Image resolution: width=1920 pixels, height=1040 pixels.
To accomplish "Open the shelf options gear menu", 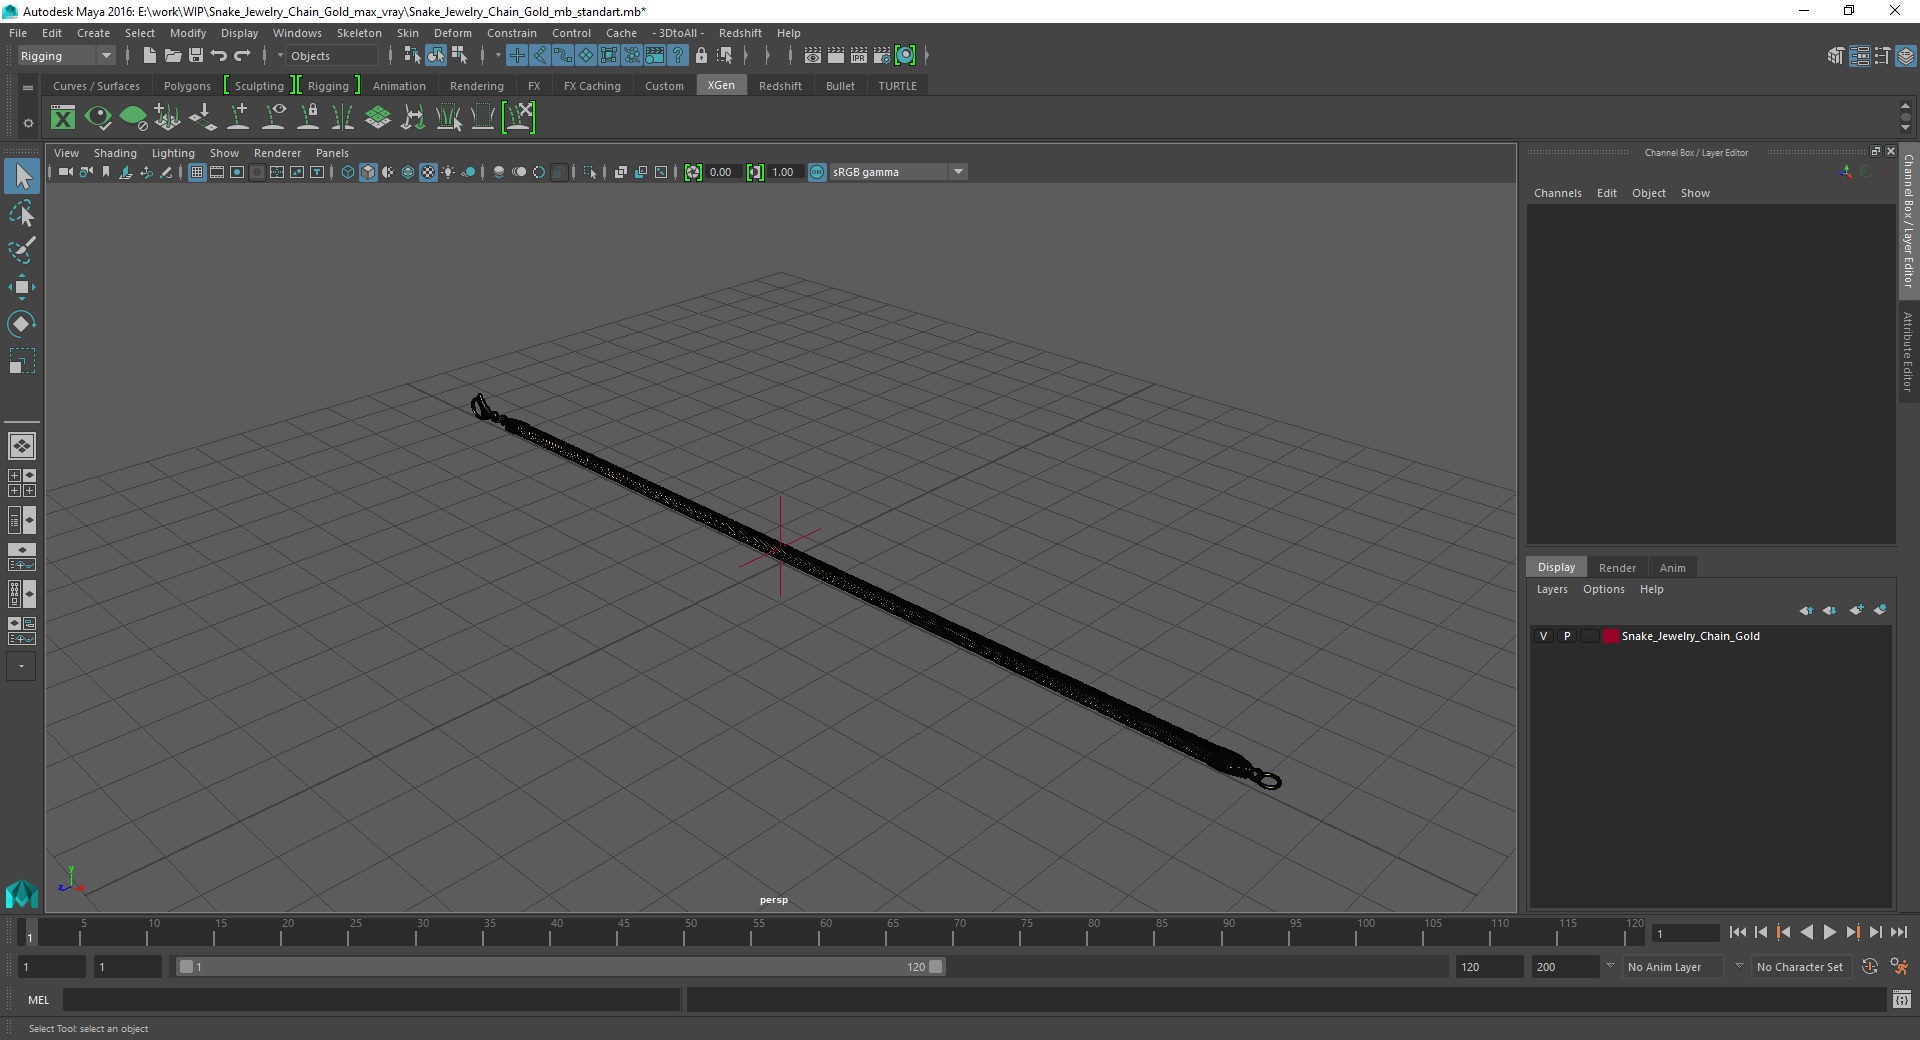I will point(28,123).
